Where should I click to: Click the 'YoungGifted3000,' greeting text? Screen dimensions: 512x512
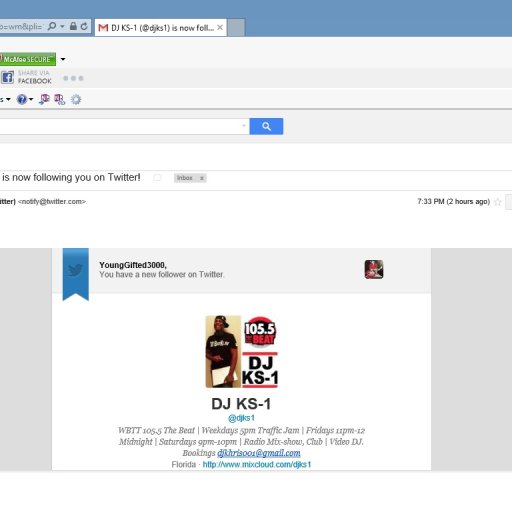click(x=133, y=265)
